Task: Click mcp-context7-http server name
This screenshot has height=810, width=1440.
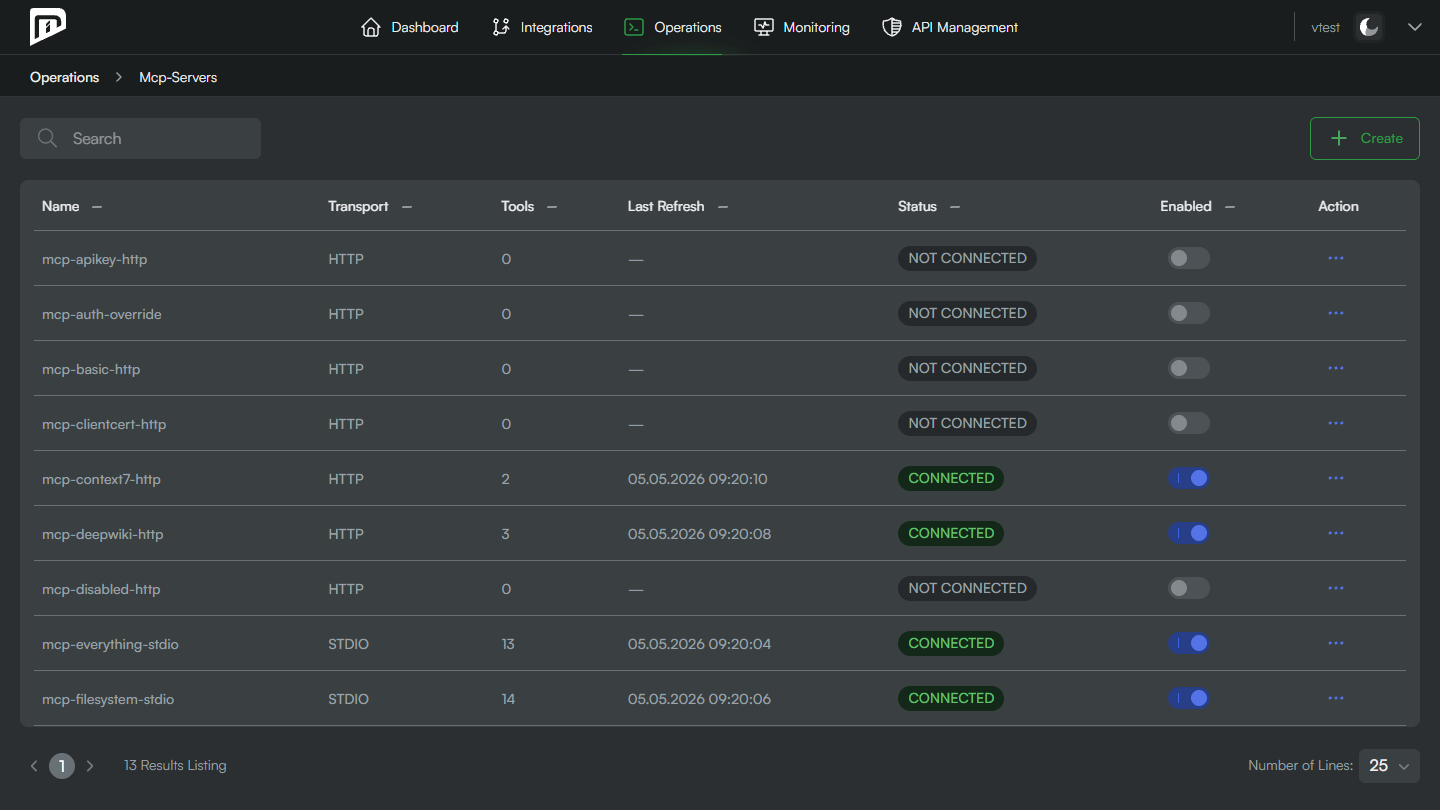Action: pos(101,479)
